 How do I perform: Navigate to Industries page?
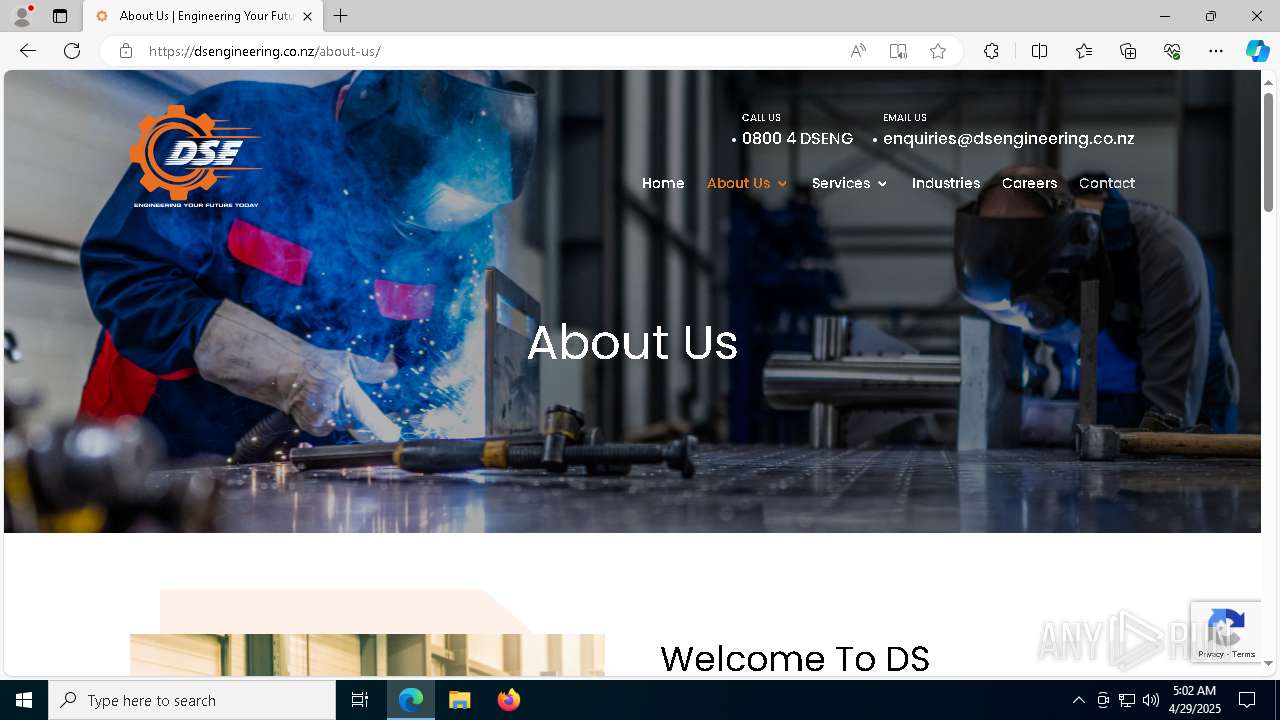click(x=946, y=183)
